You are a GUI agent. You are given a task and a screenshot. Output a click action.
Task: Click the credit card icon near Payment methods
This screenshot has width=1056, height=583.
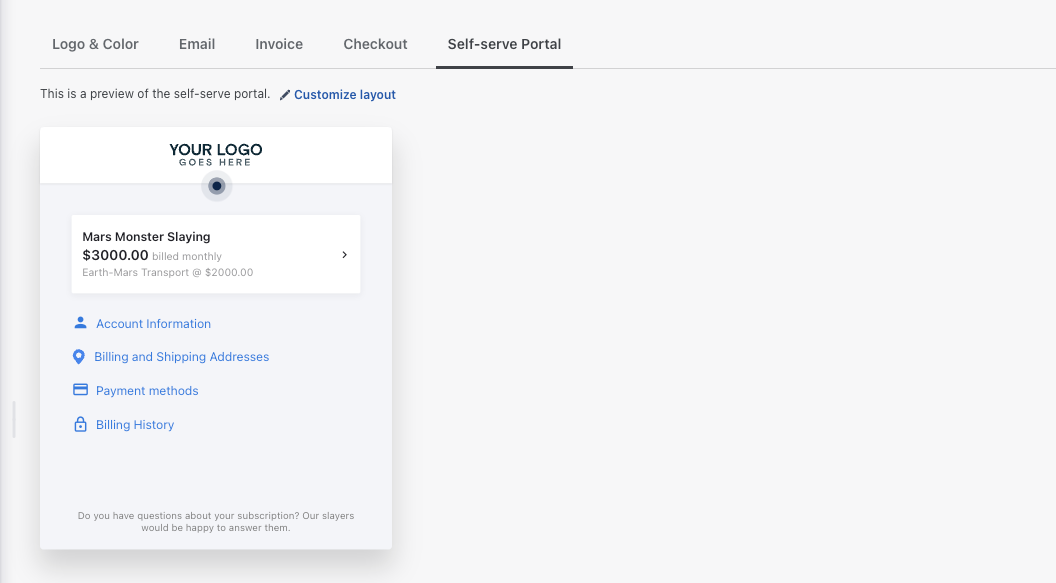[80, 389]
